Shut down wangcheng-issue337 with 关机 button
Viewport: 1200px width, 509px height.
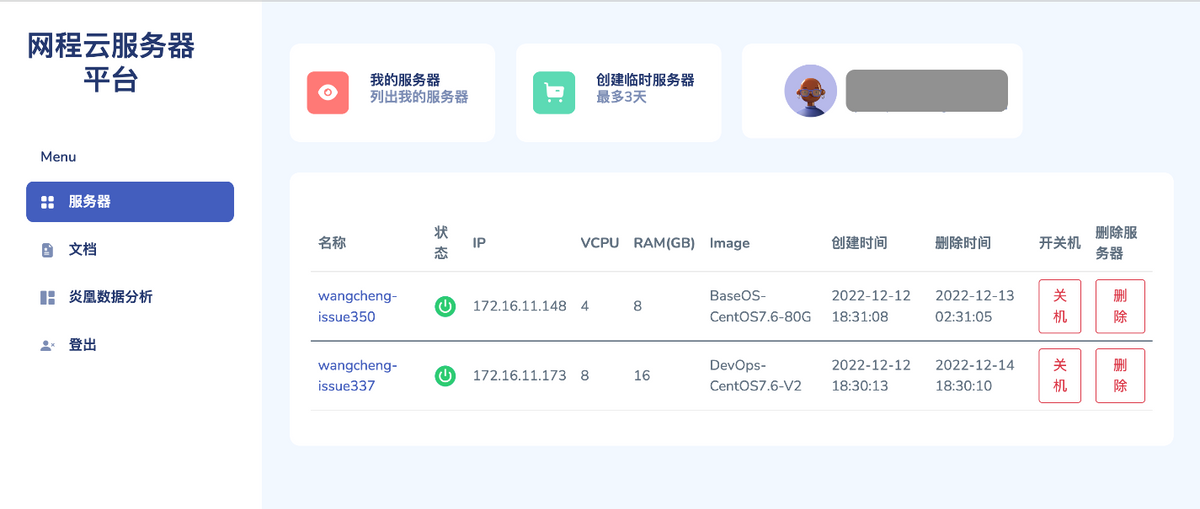coord(1060,375)
